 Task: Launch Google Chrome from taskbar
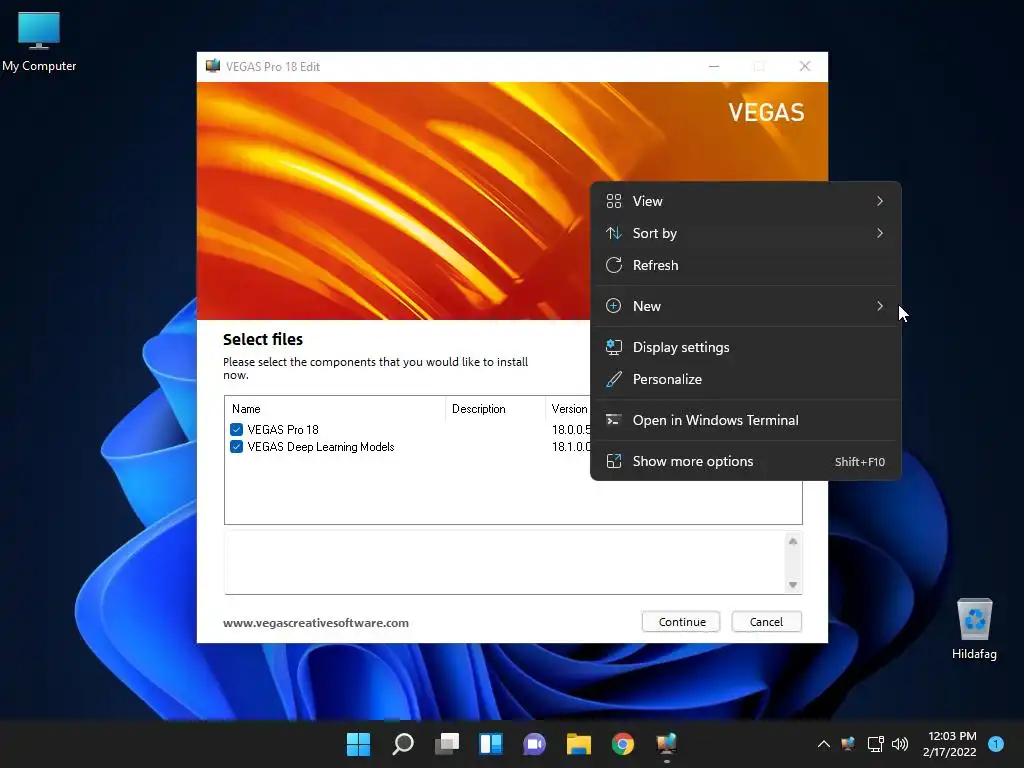tap(622, 744)
